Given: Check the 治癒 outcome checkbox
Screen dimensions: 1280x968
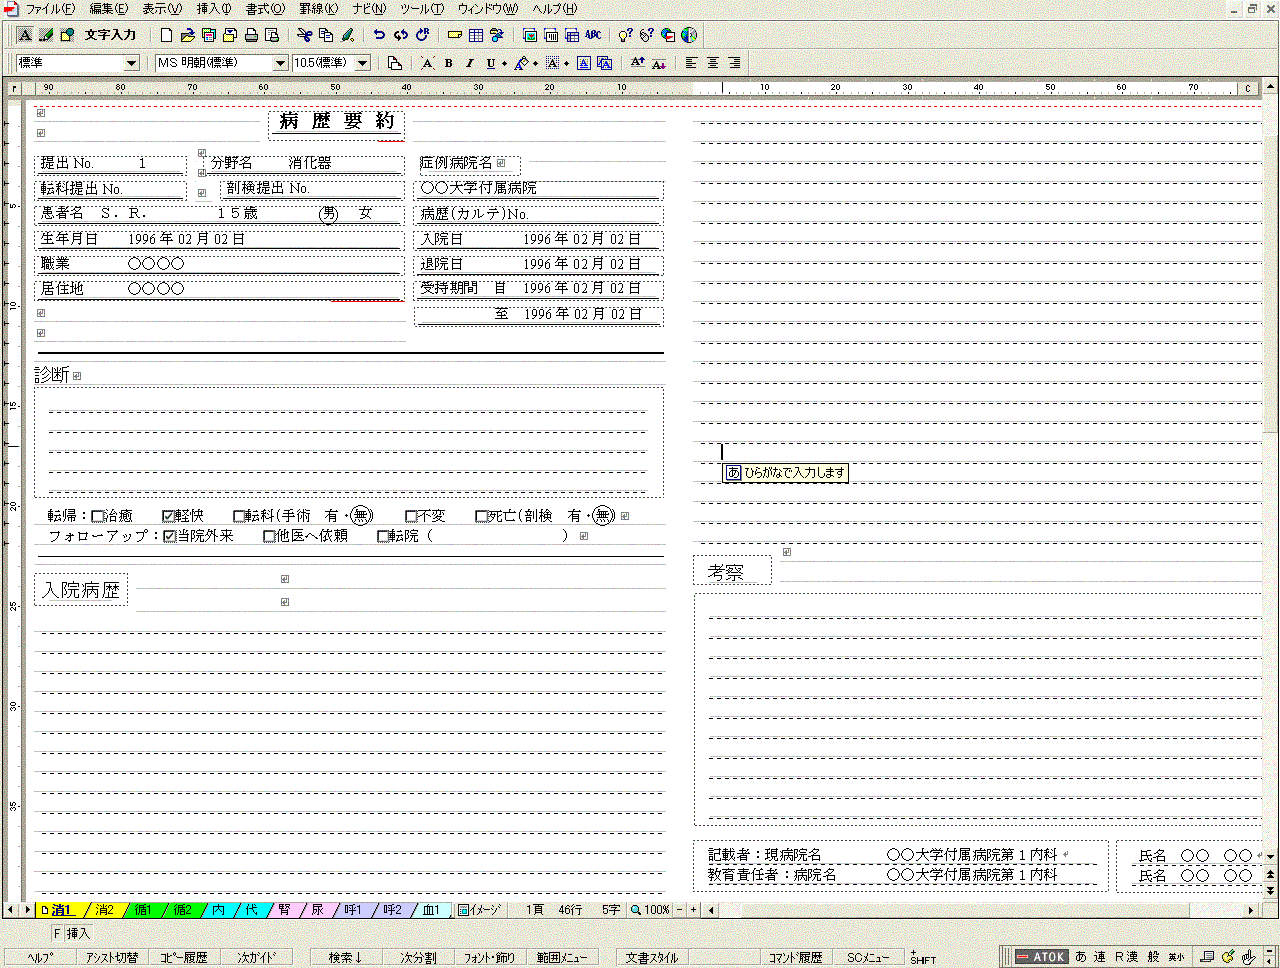Looking at the screenshot, I should [x=98, y=517].
